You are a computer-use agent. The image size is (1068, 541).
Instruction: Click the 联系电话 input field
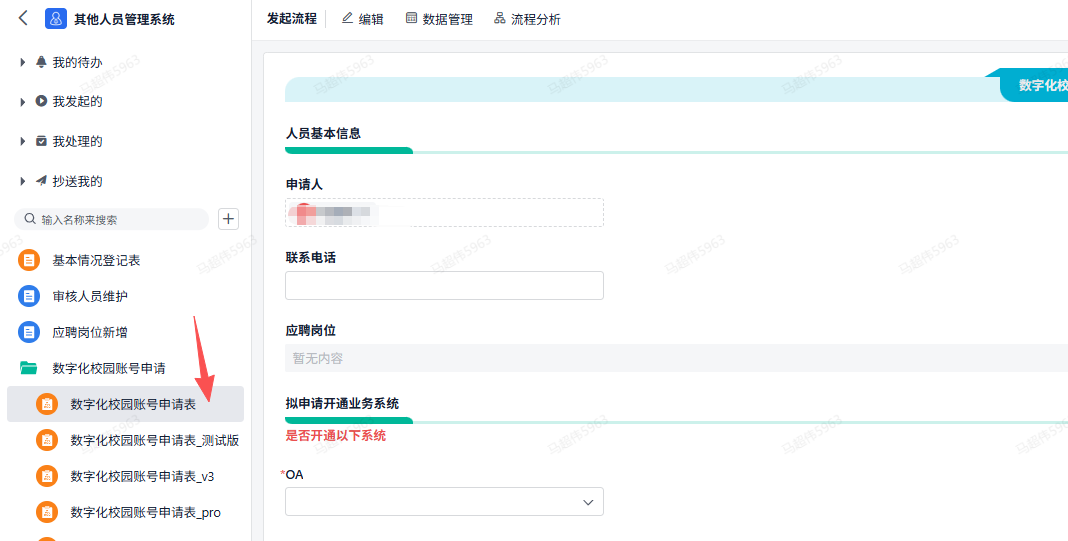444,286
